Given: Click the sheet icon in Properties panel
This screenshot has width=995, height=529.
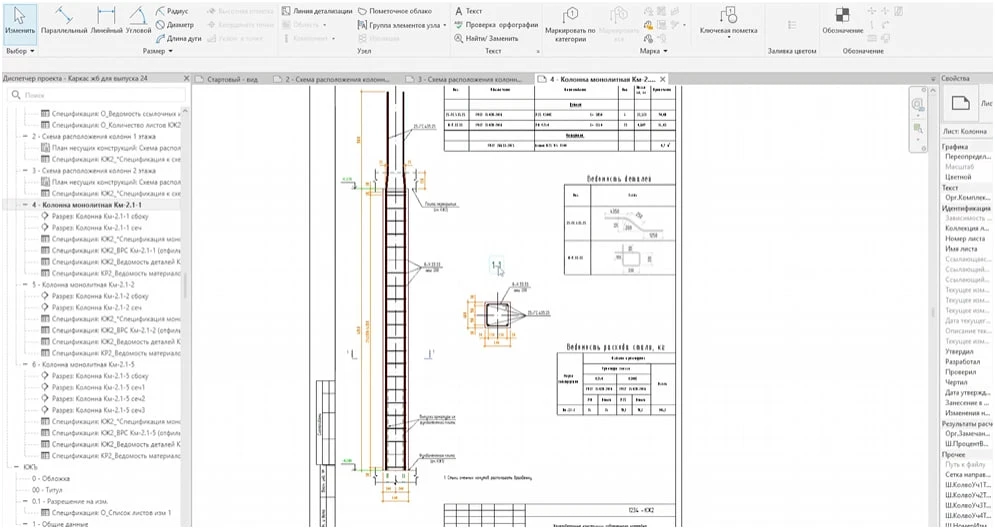Looking at the screenshot, I should point(960,104).
